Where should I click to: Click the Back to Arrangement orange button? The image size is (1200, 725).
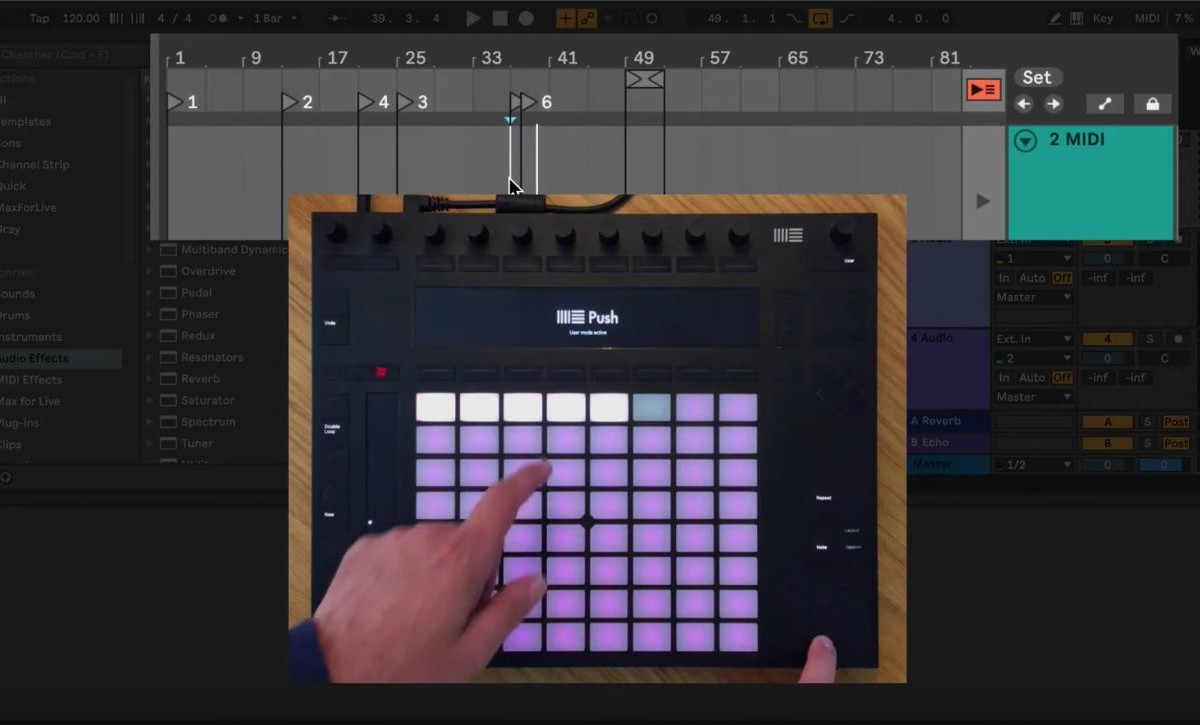coord(983,90)
